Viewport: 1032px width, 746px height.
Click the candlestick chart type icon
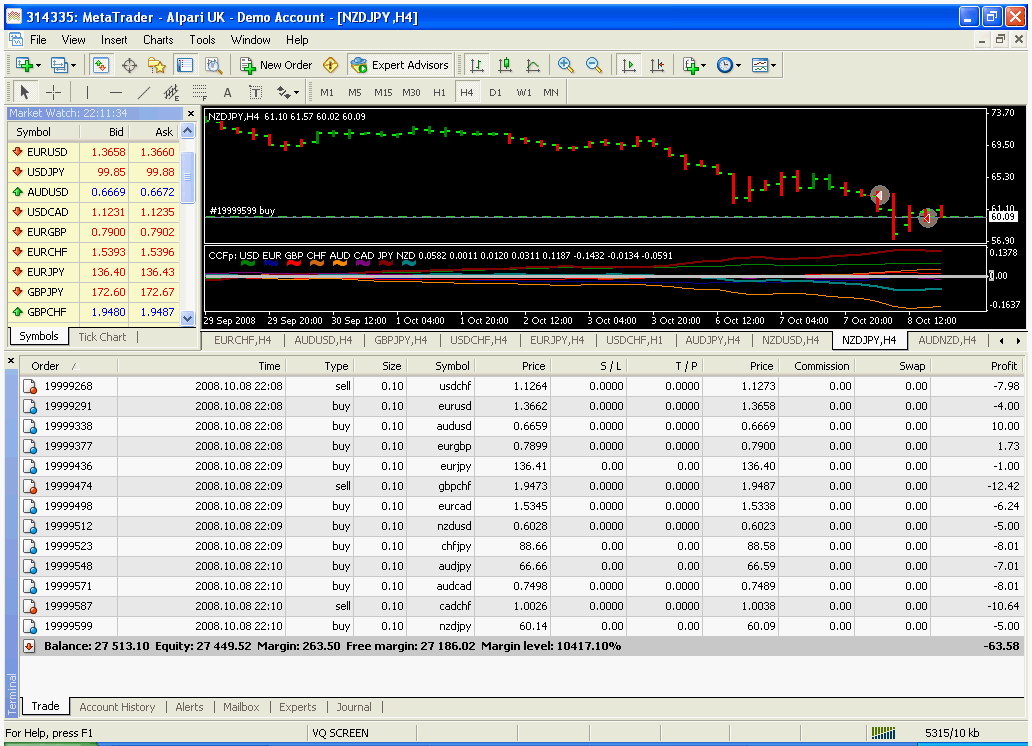[505, 65]
